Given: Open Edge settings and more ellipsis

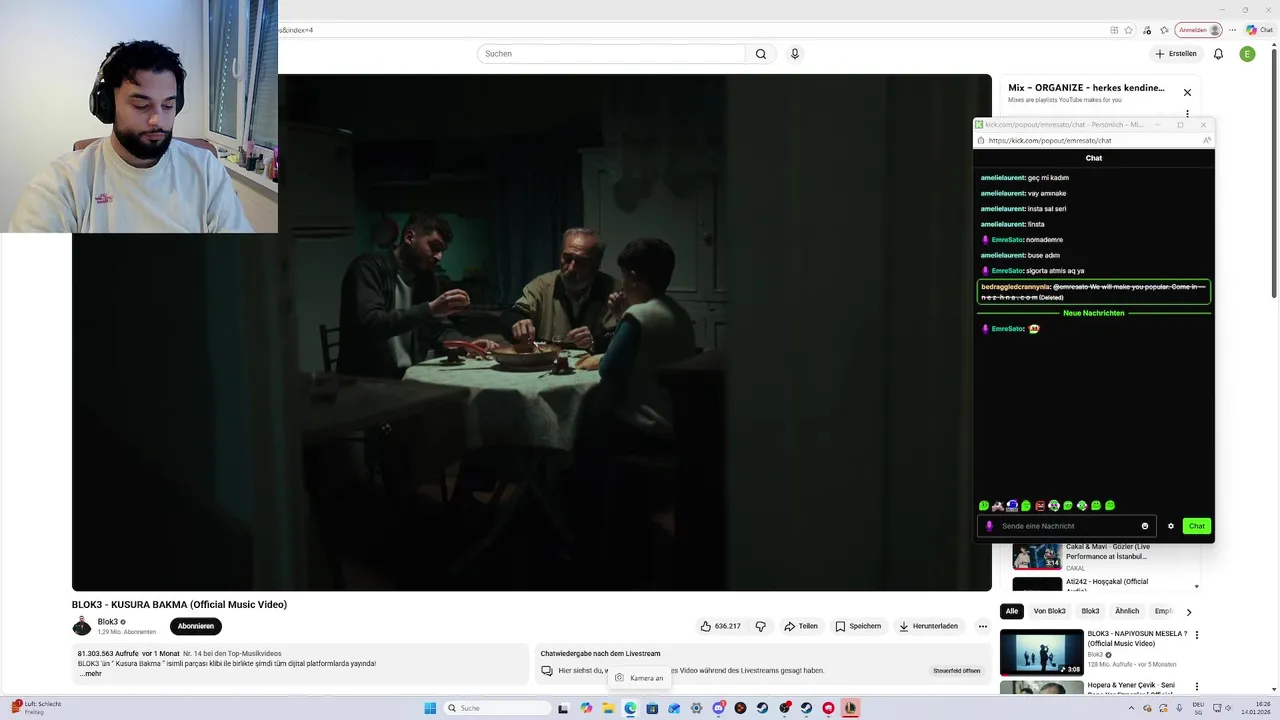Looking at the screenshot, I should point(1234,30).
